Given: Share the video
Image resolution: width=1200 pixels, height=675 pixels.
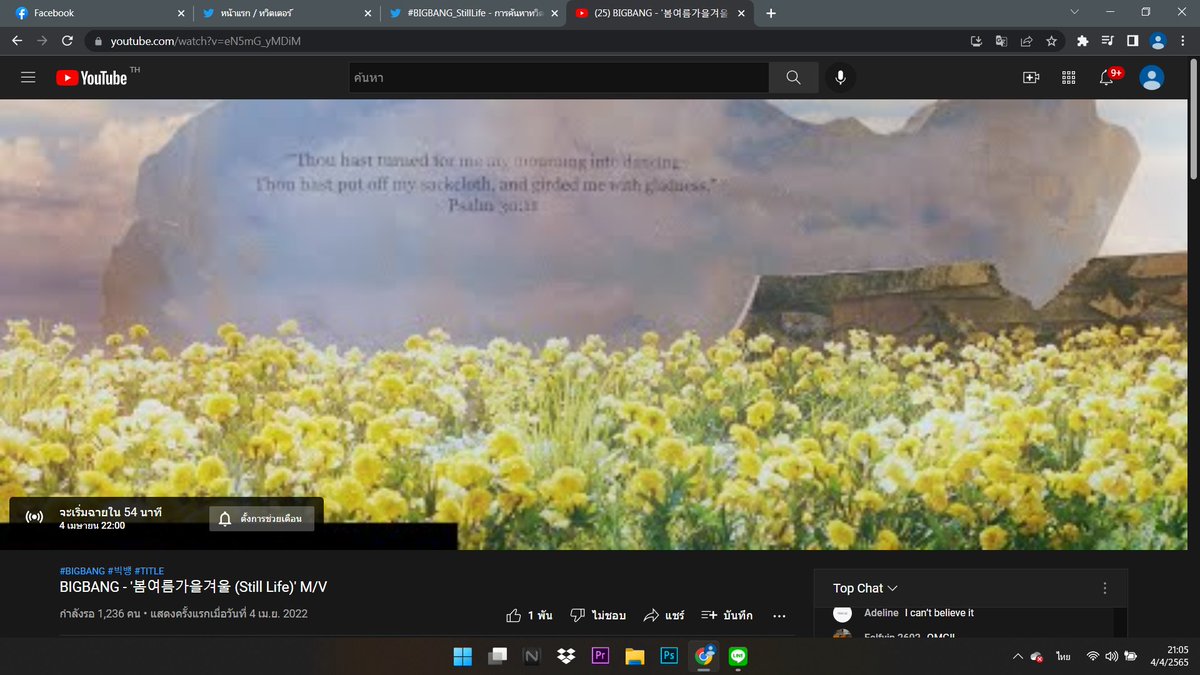Looking at the screenshot, I should pos(663,615).
